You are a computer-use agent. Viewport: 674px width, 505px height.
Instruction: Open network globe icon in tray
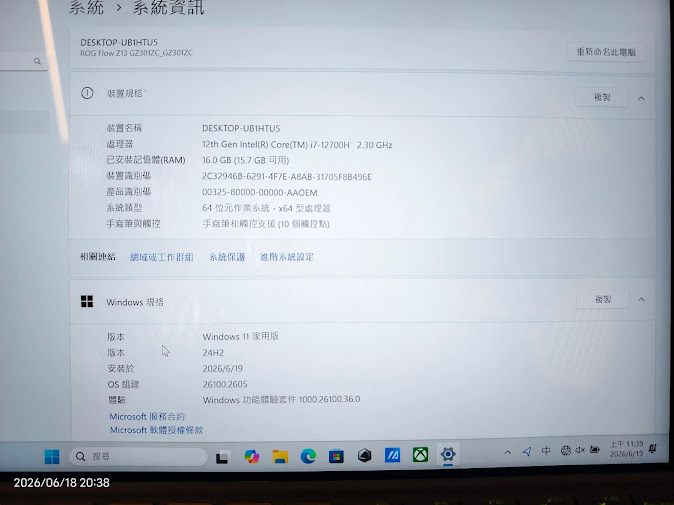566,450
